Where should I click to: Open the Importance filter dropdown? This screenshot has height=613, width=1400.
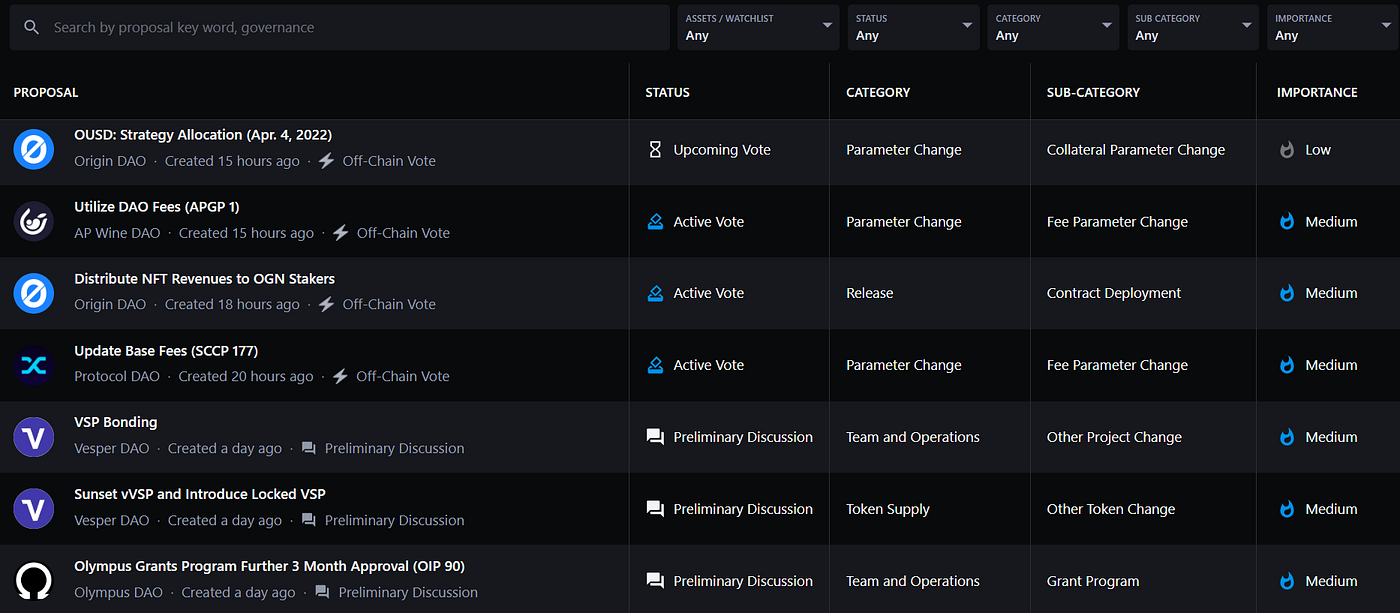point(1333,27)
